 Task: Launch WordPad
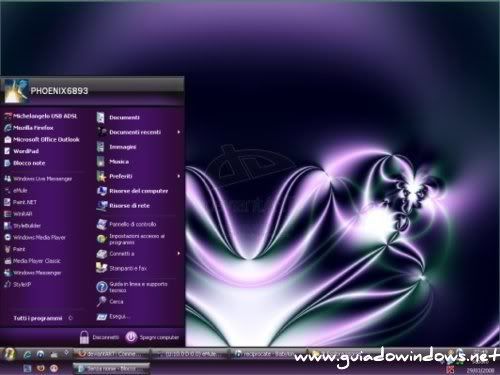(21, 151)
